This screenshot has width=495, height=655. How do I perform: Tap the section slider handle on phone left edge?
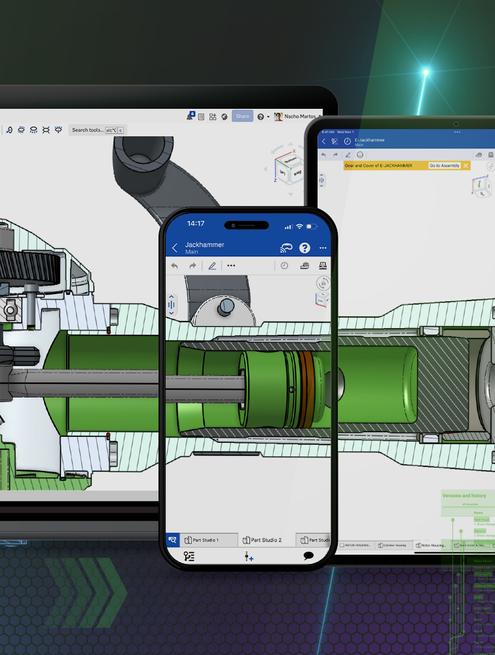pos(171,304)
